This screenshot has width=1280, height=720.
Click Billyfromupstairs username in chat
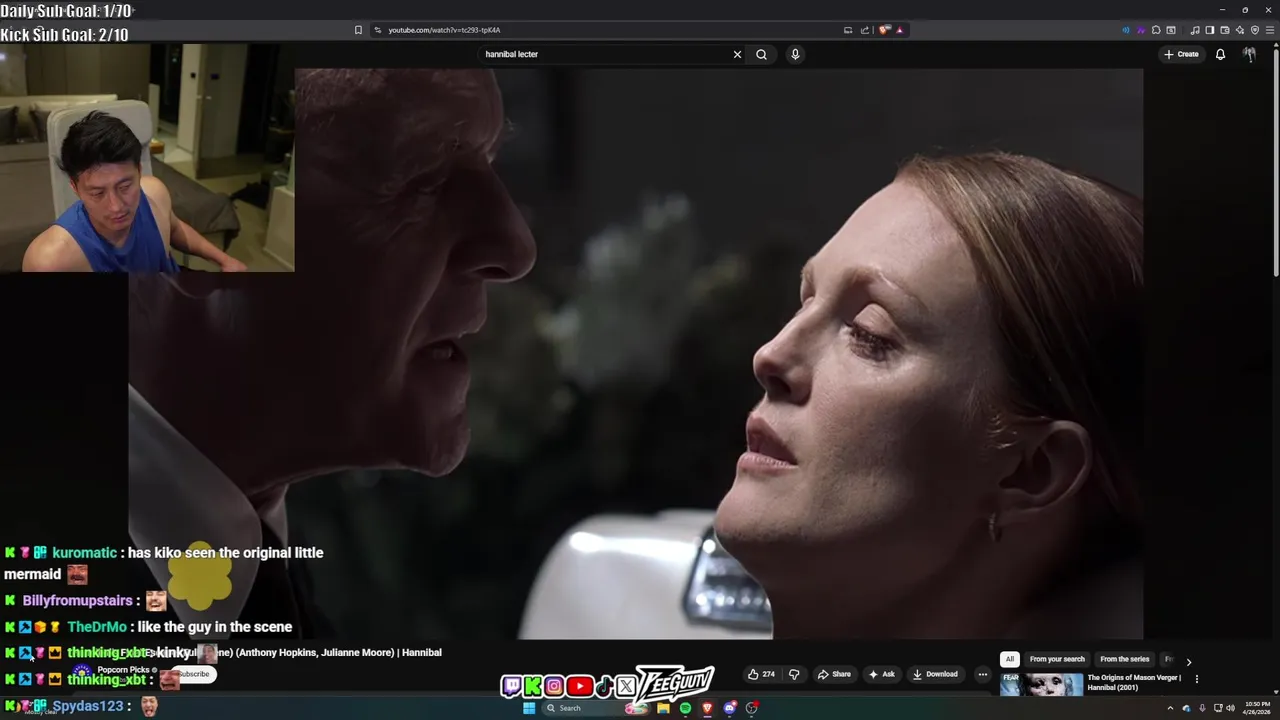point(77,601)
